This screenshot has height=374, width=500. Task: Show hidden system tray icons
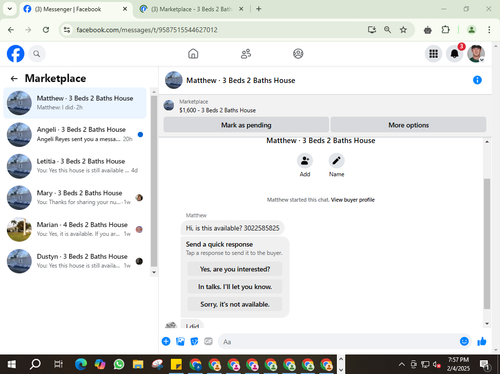402,364
